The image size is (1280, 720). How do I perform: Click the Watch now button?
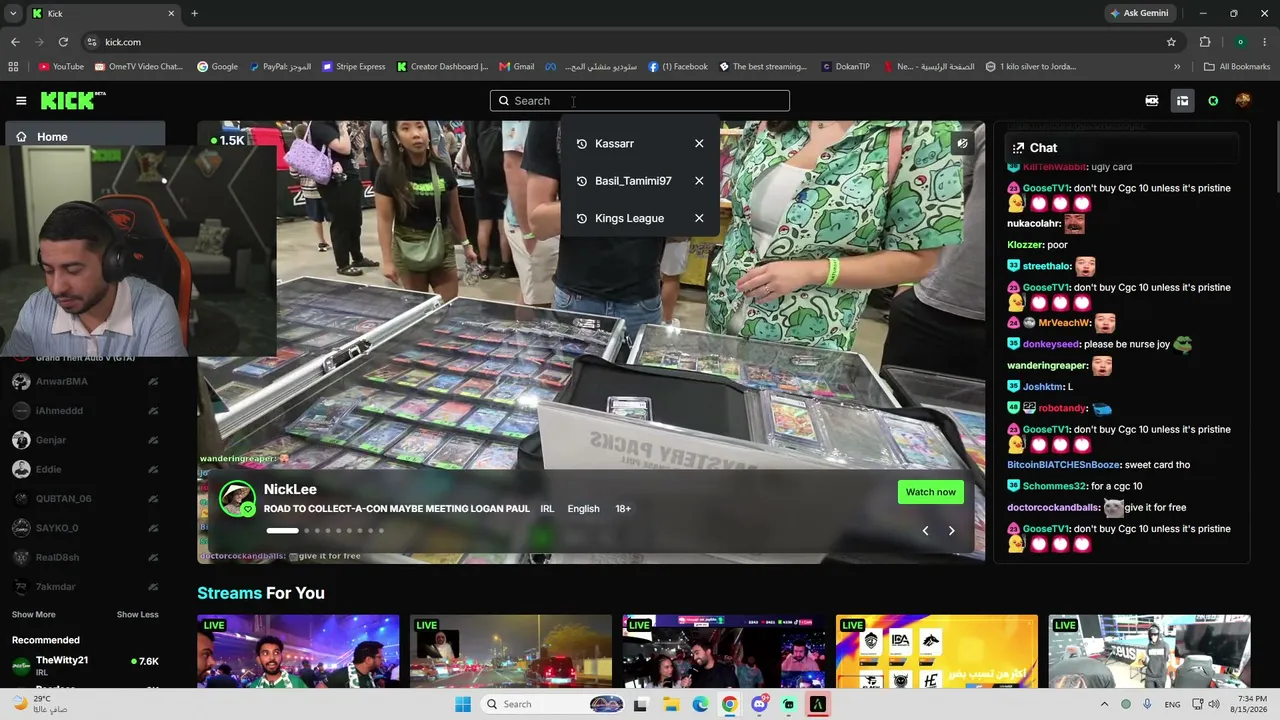pos(930,492)
